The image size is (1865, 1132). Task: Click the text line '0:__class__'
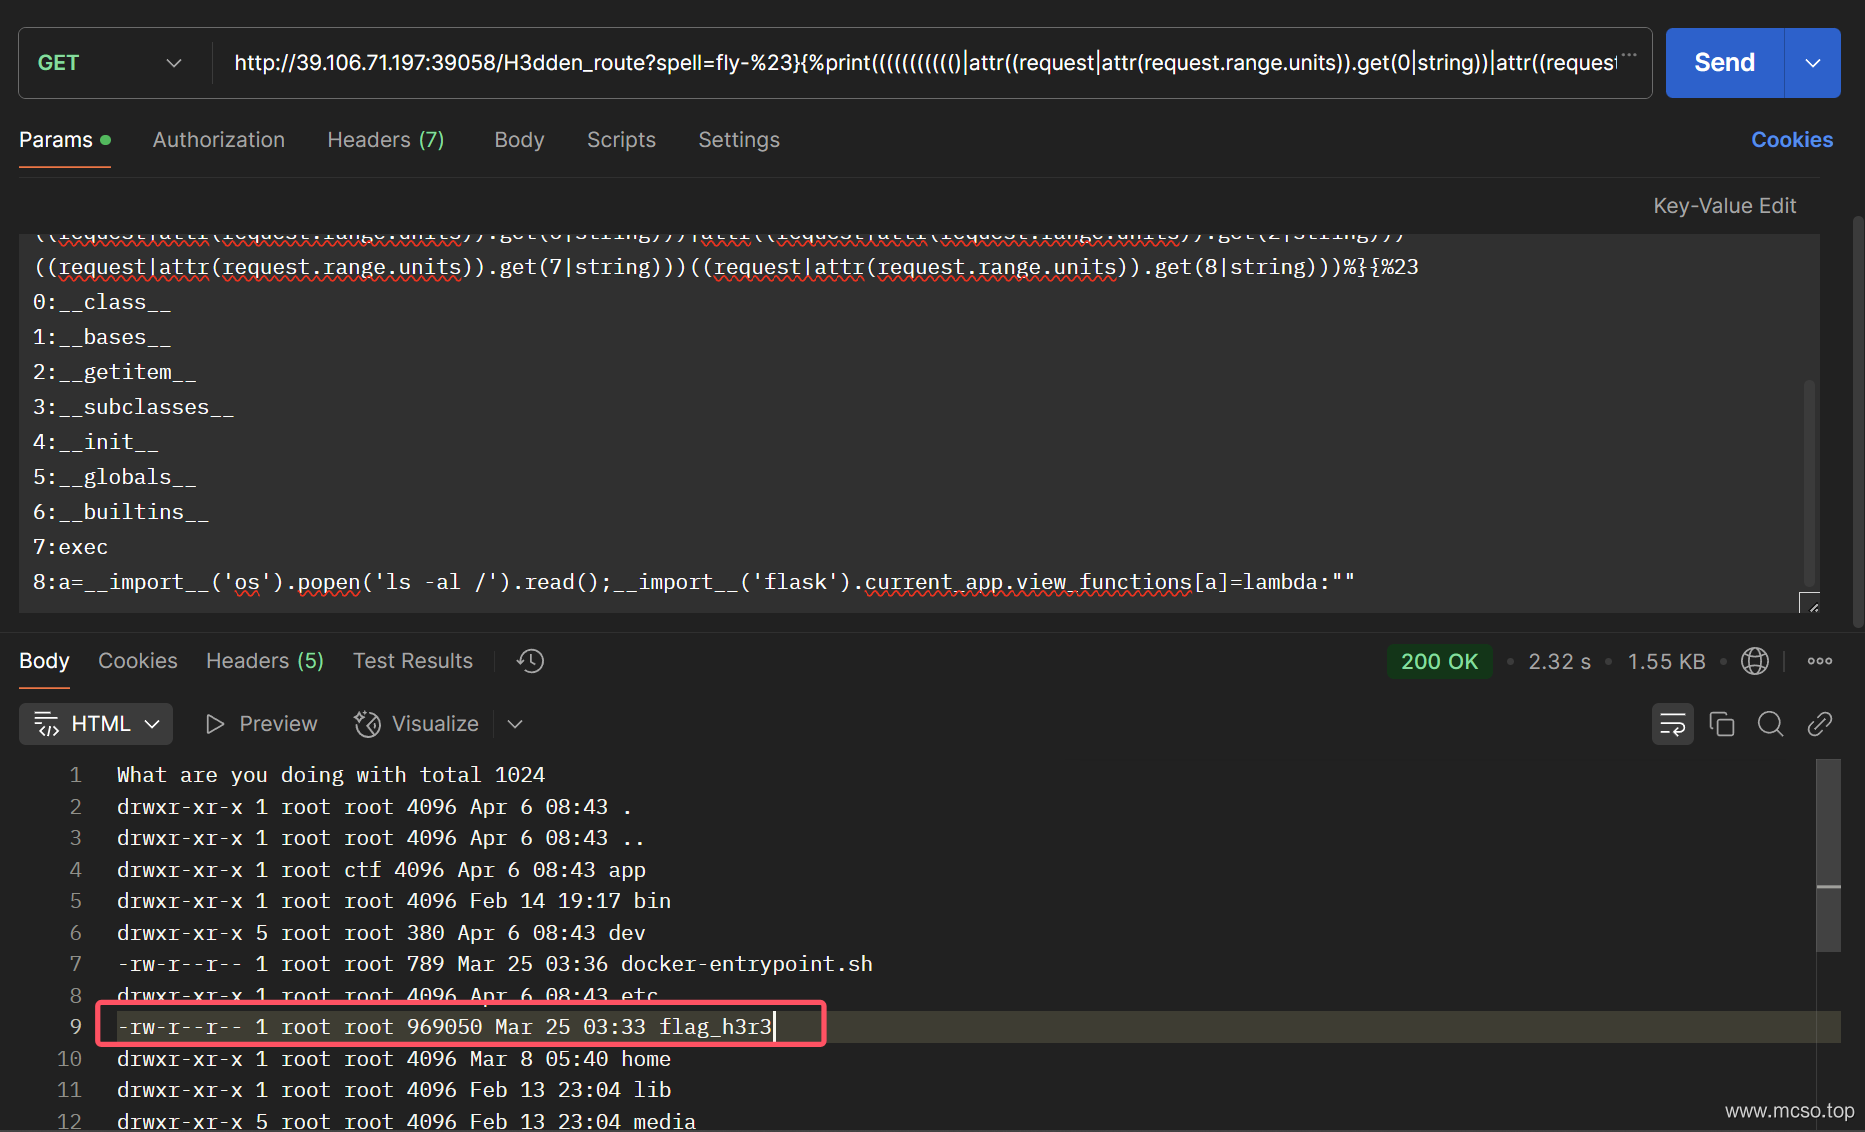[102, 302]
